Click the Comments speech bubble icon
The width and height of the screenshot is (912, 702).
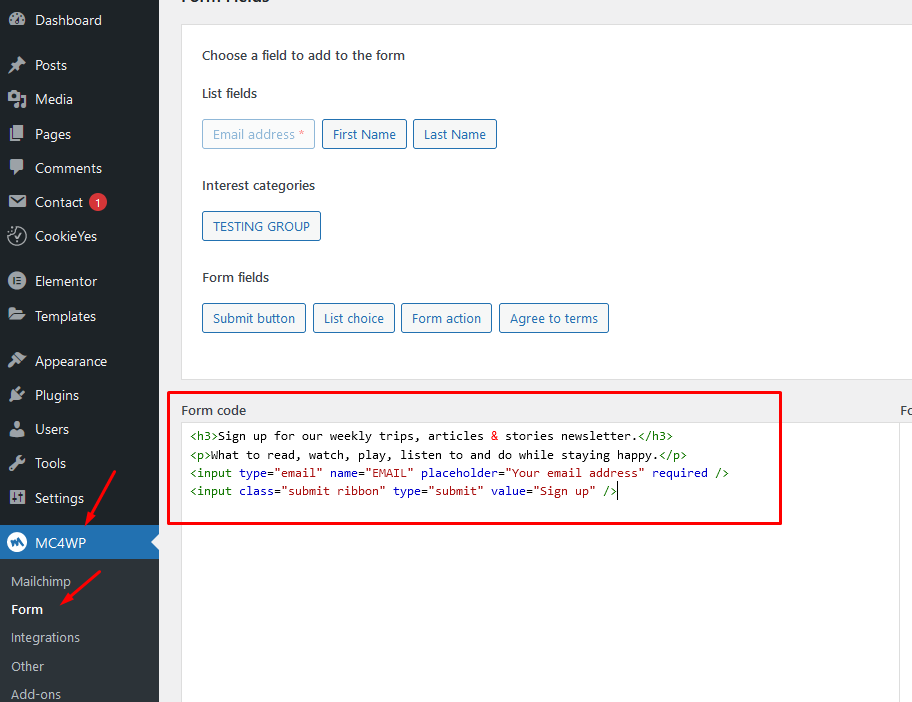(17, 168)
